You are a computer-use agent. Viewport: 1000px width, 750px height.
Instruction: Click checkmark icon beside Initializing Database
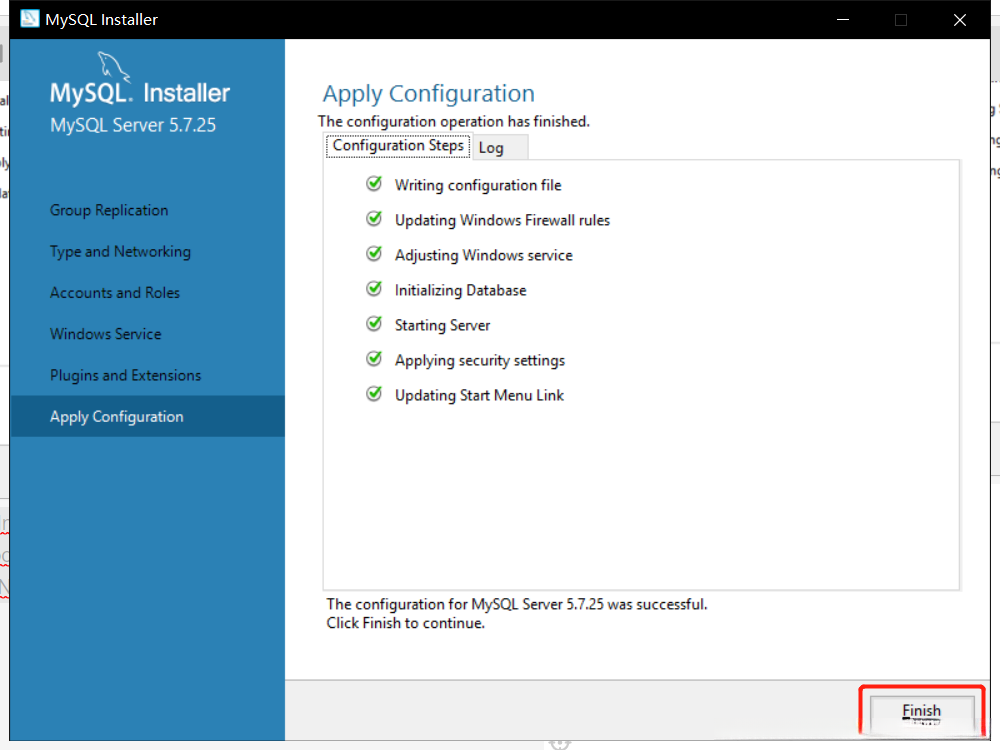(374, 290)
